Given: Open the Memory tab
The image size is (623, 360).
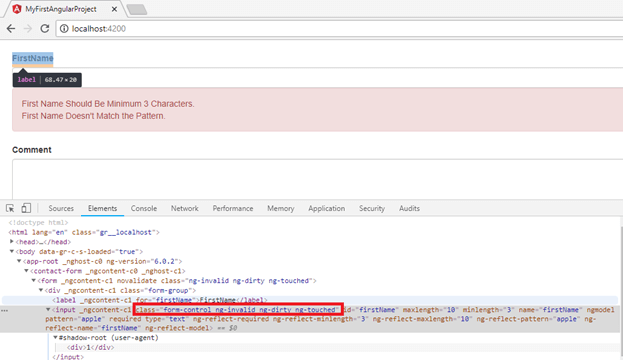Looking at the screenshot, I should (x=281, y=208).
